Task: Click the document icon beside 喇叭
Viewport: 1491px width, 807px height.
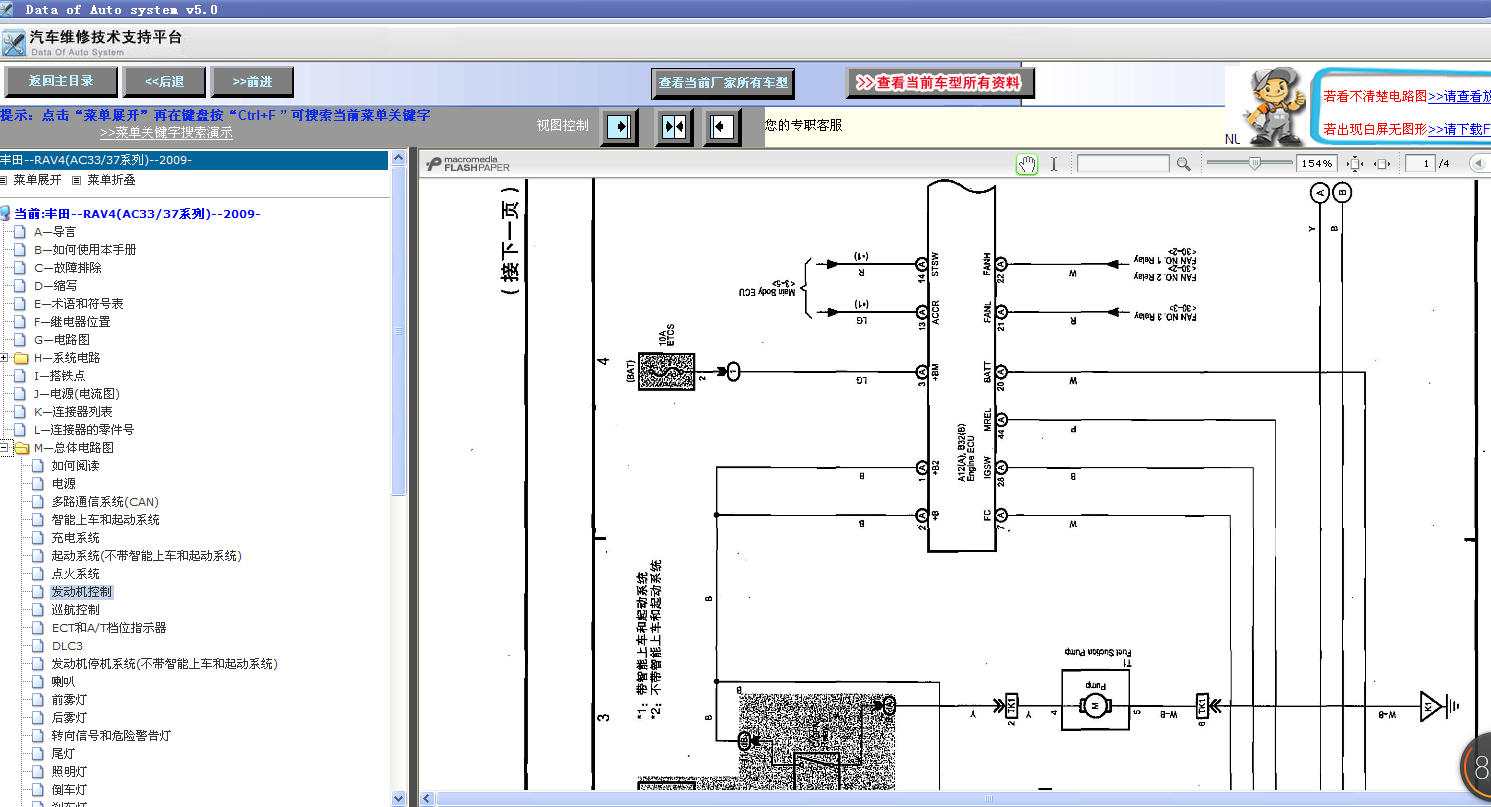Action: [x=38, y=682]
